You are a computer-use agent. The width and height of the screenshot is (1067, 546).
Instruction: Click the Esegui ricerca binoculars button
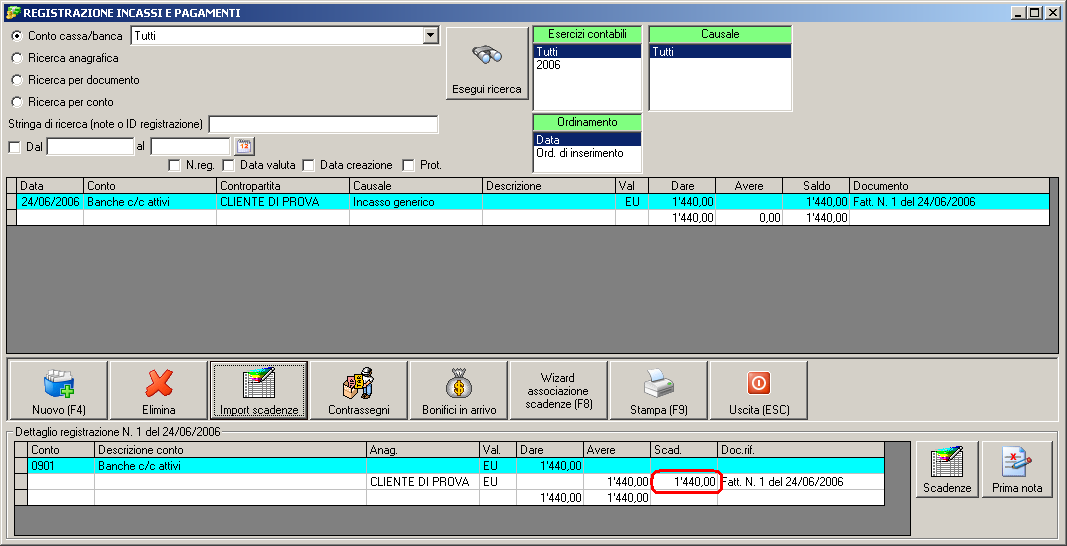[x=487, y=64]
